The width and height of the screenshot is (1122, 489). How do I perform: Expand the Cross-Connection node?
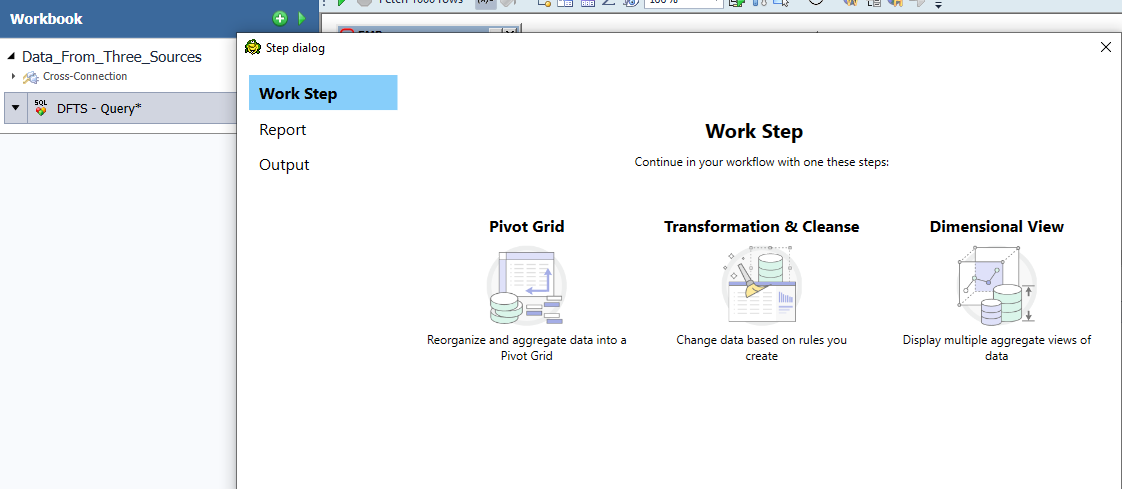click(x=13, y=76)
